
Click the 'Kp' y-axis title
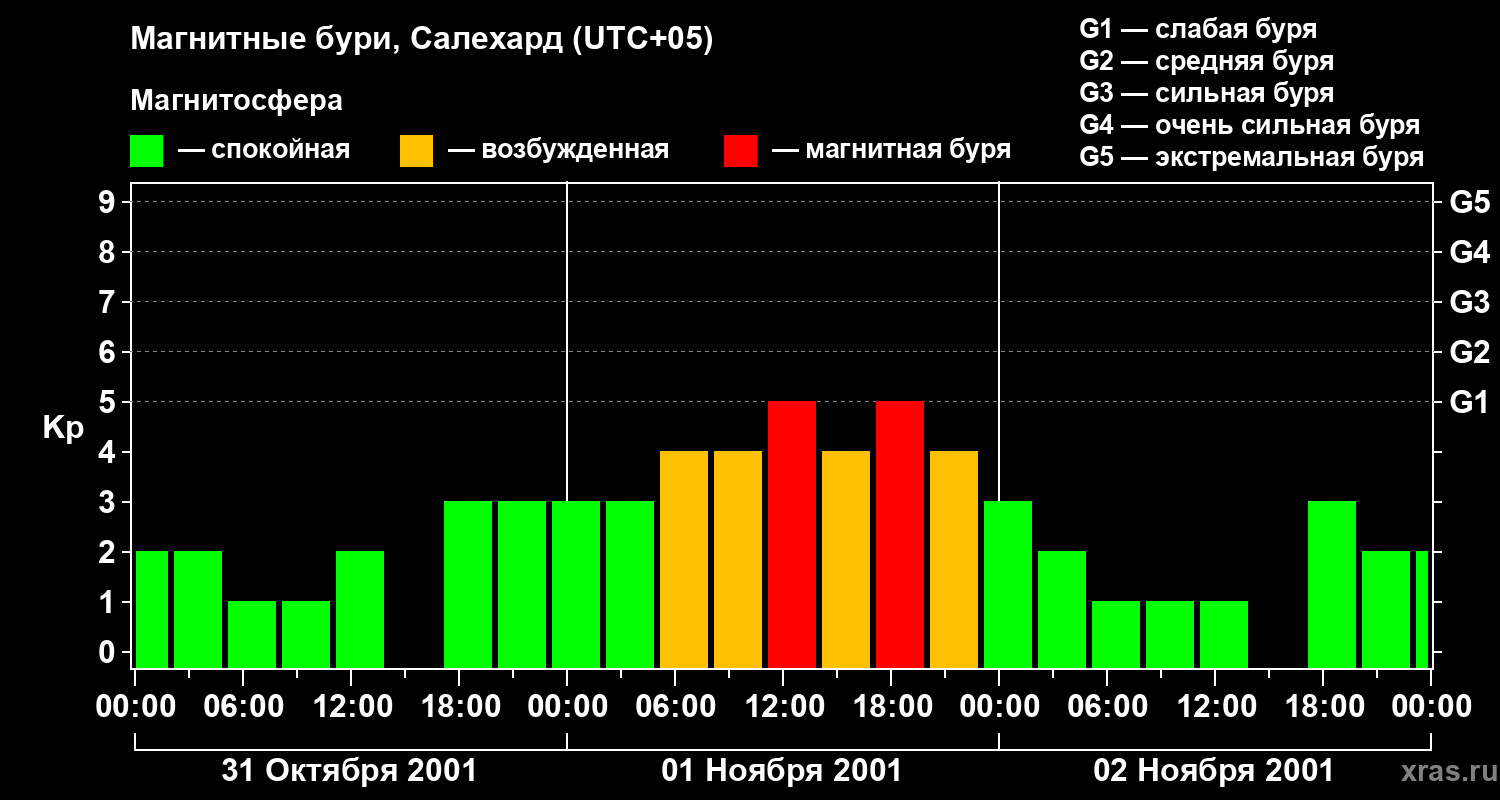tap(63, 427)
